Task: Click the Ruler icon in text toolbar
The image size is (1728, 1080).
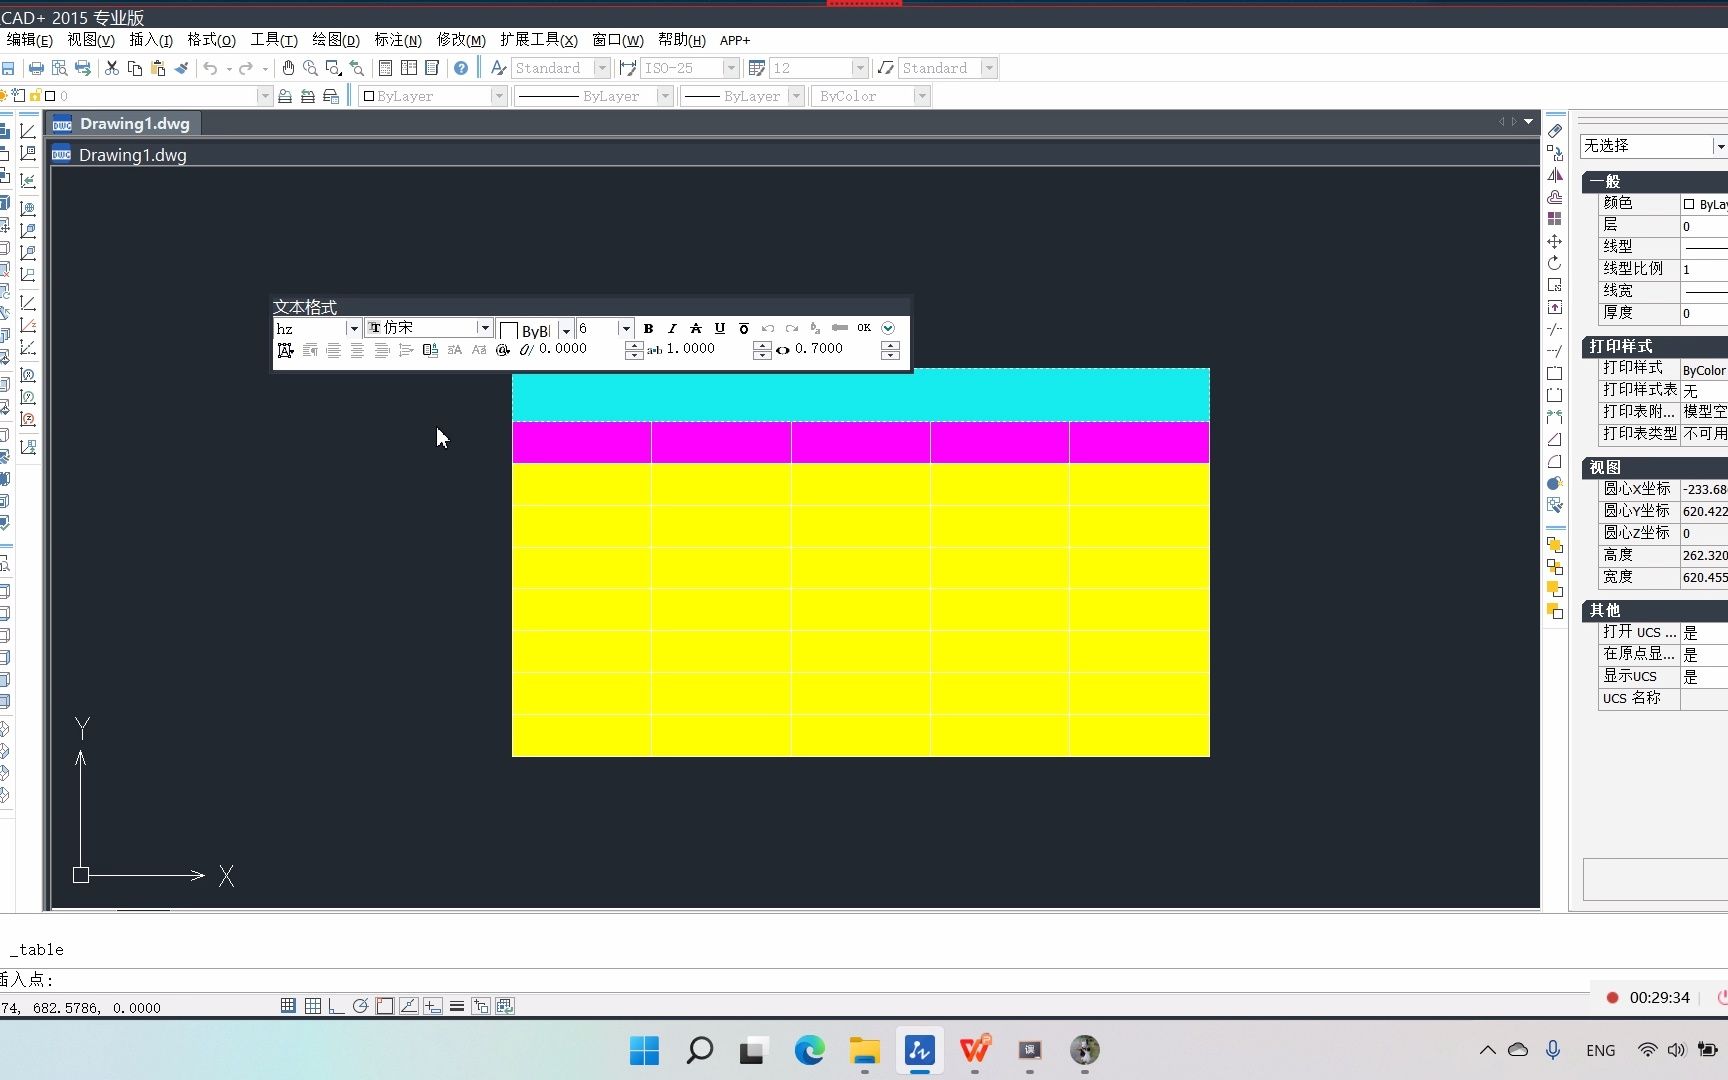Action: click(x=840, y=328)
